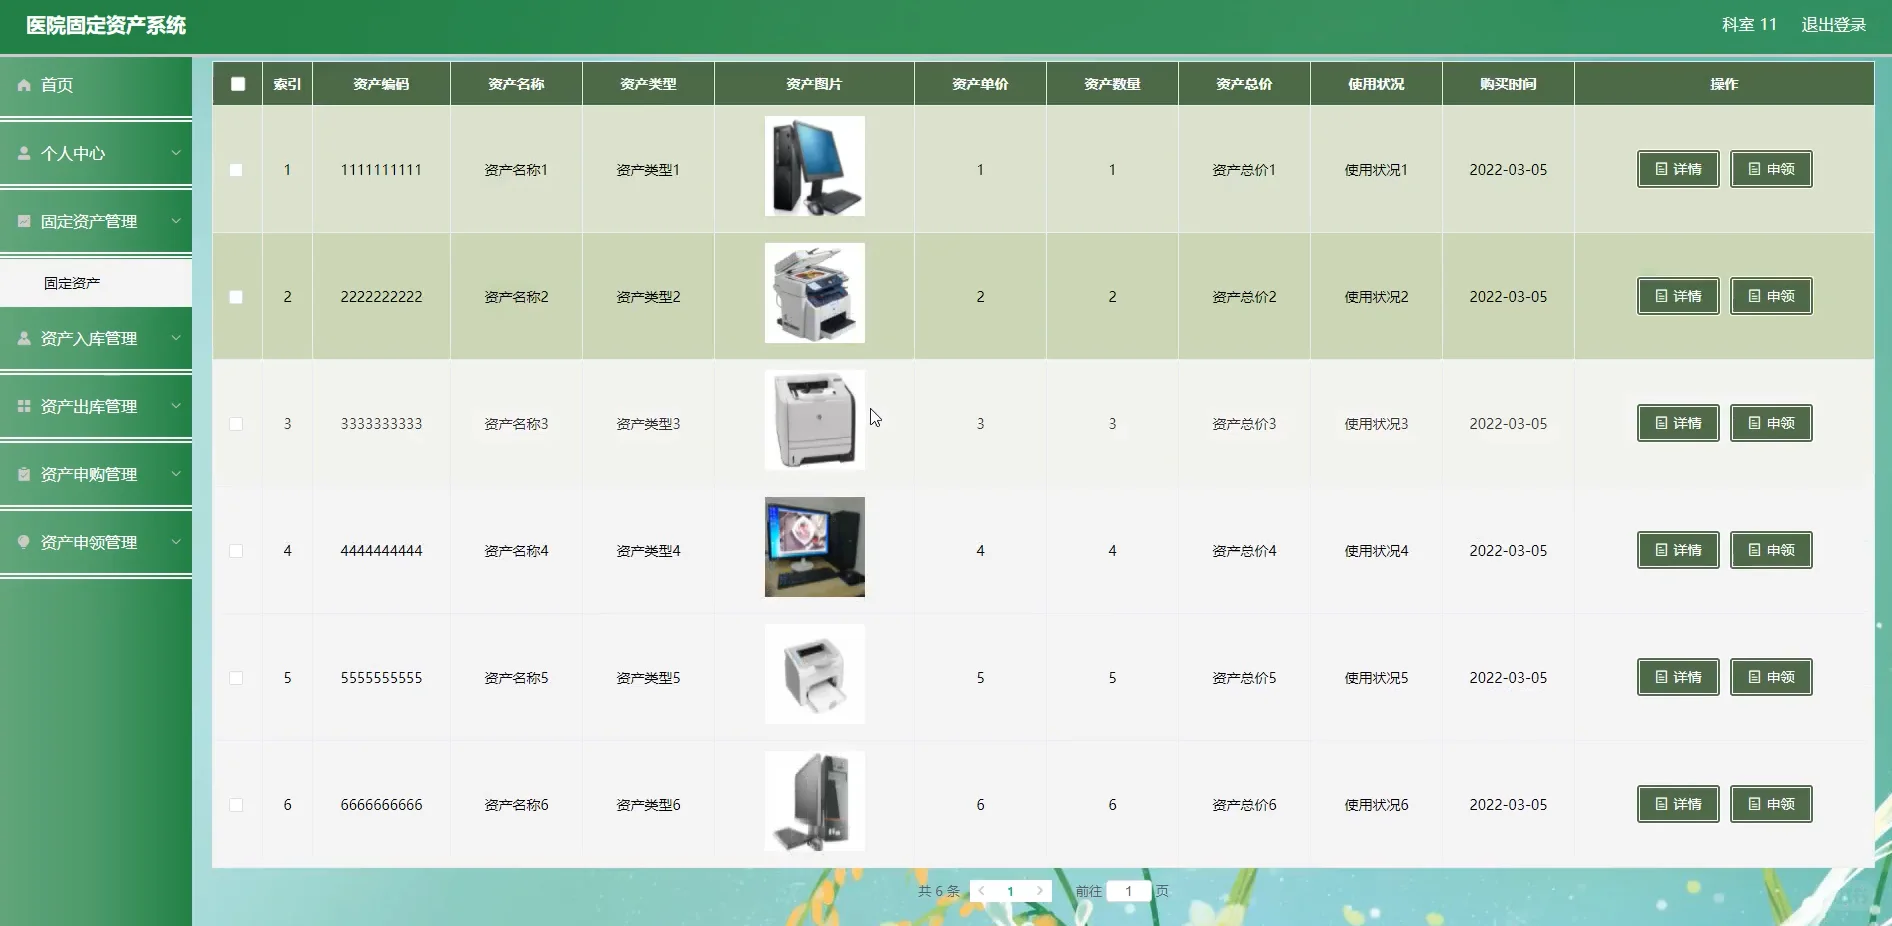View 详情 for 资产名称1
Viewport: 1892px width, 926px height.
[x=1678, y=169]
